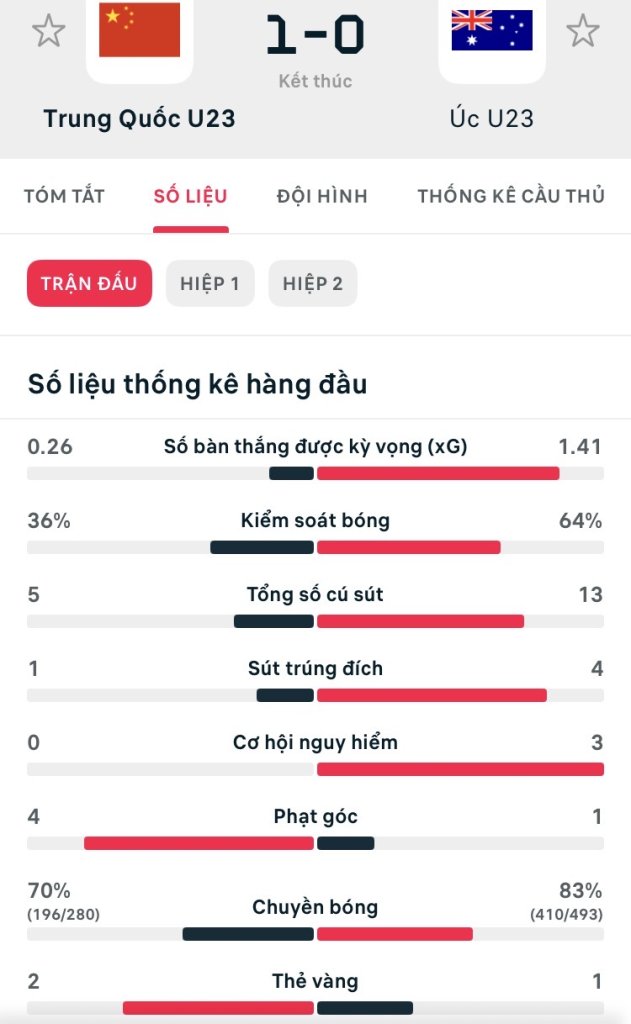
Task: Favorite Úc U23 with right star
Action: pos(582,31)
